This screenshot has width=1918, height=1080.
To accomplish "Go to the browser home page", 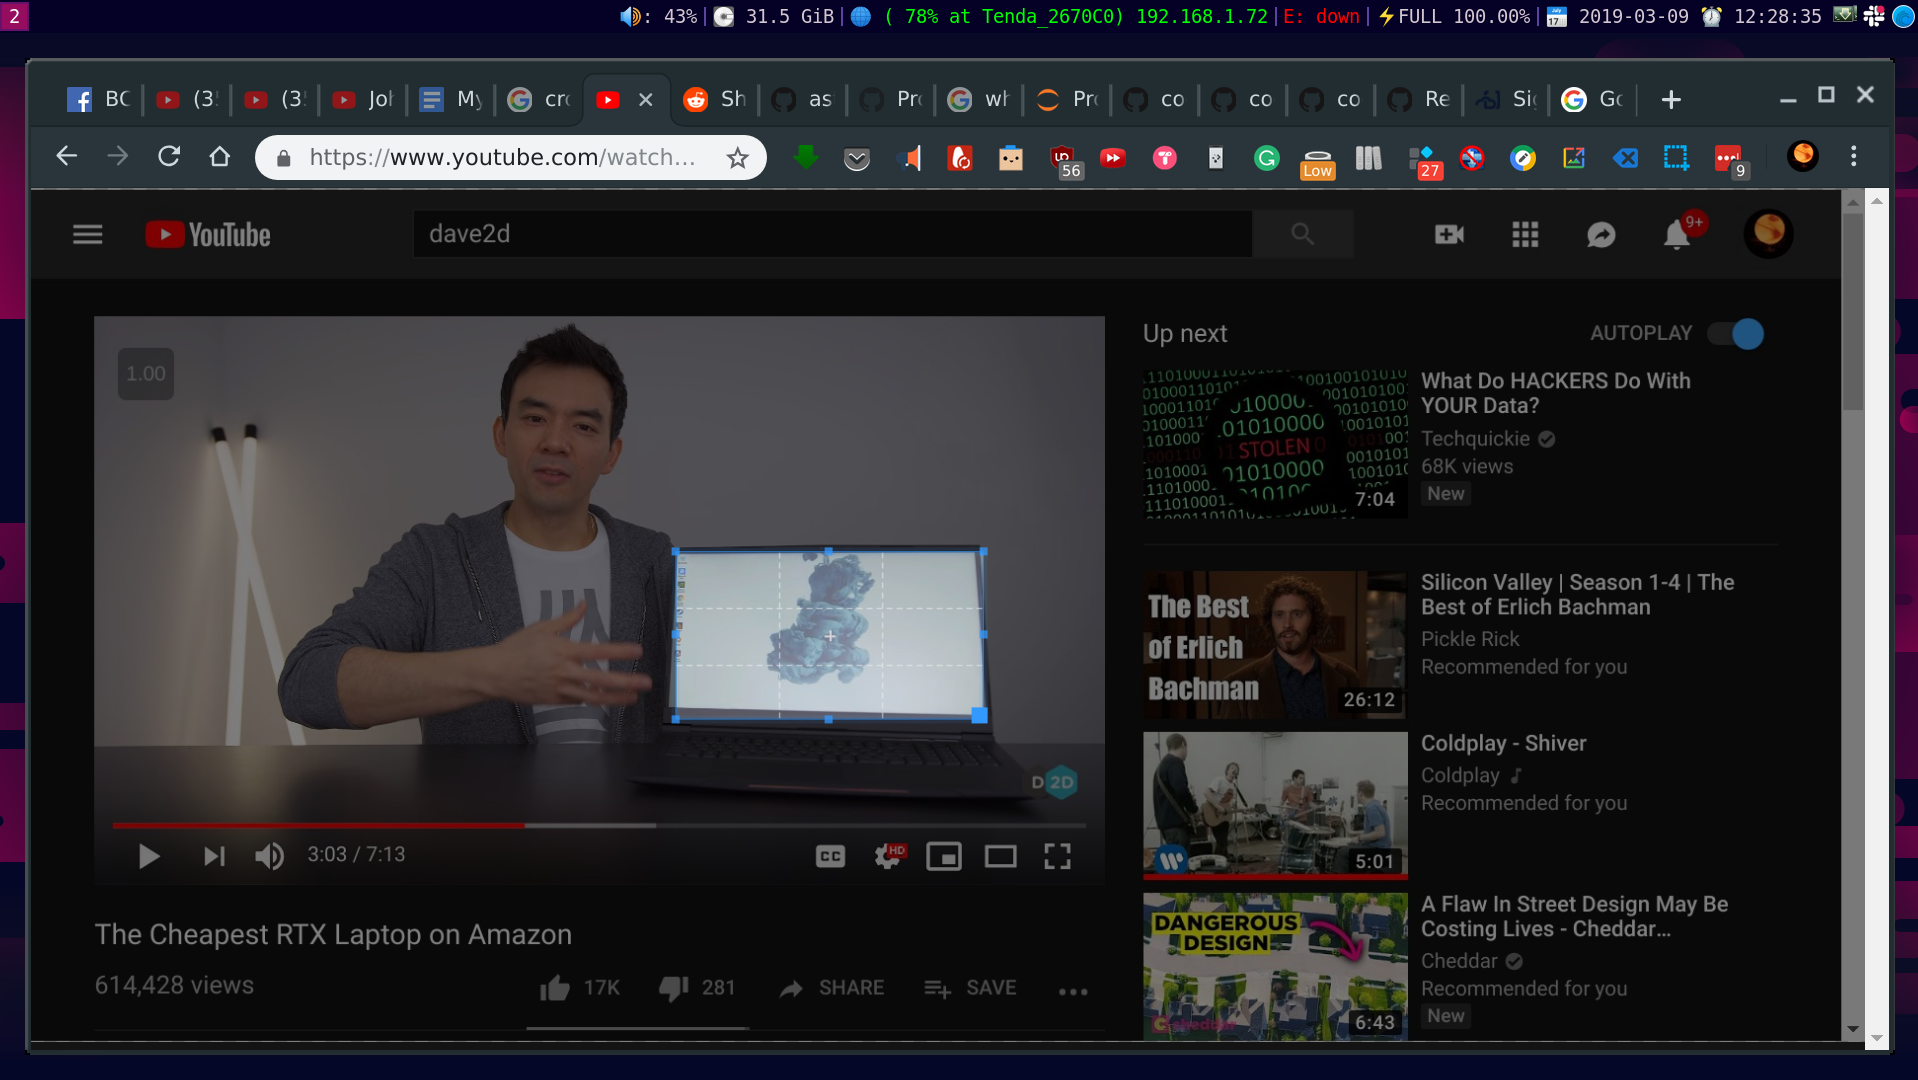I will point(219,157).
